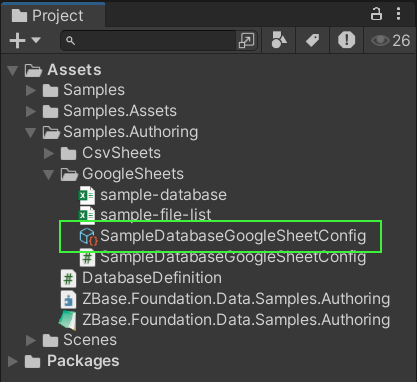Open the Search by Label filter
Screen dimensions: 417x382
click(x=313, y=40)
